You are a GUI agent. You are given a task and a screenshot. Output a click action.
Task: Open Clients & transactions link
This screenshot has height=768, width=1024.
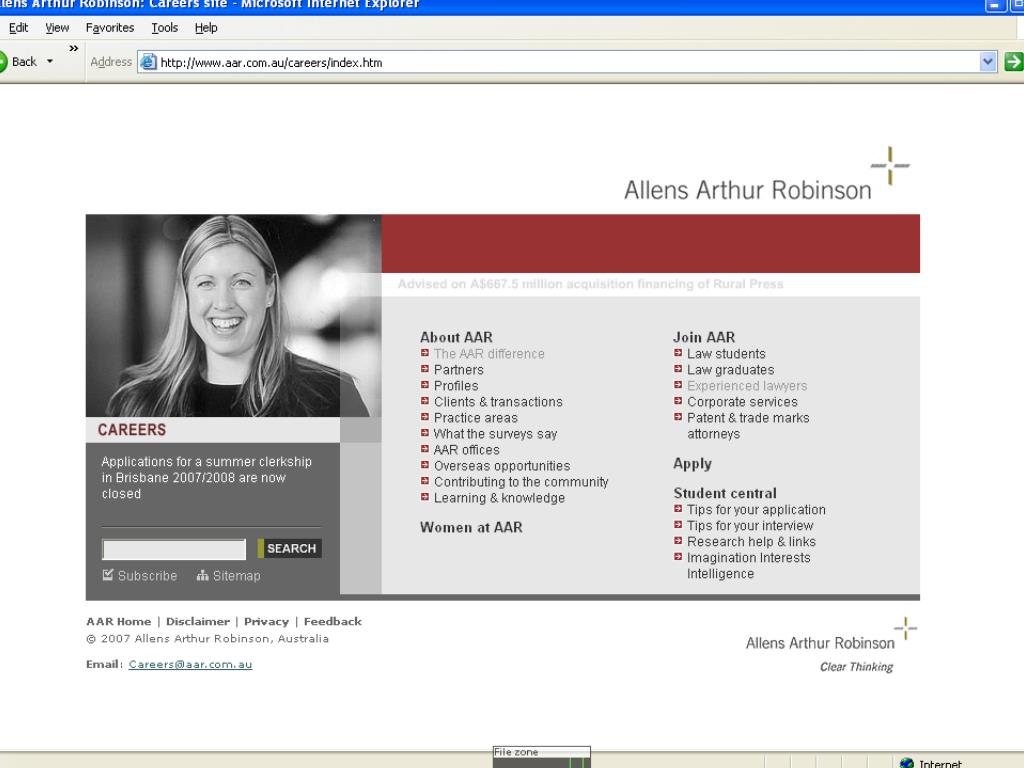coord(498,402)
